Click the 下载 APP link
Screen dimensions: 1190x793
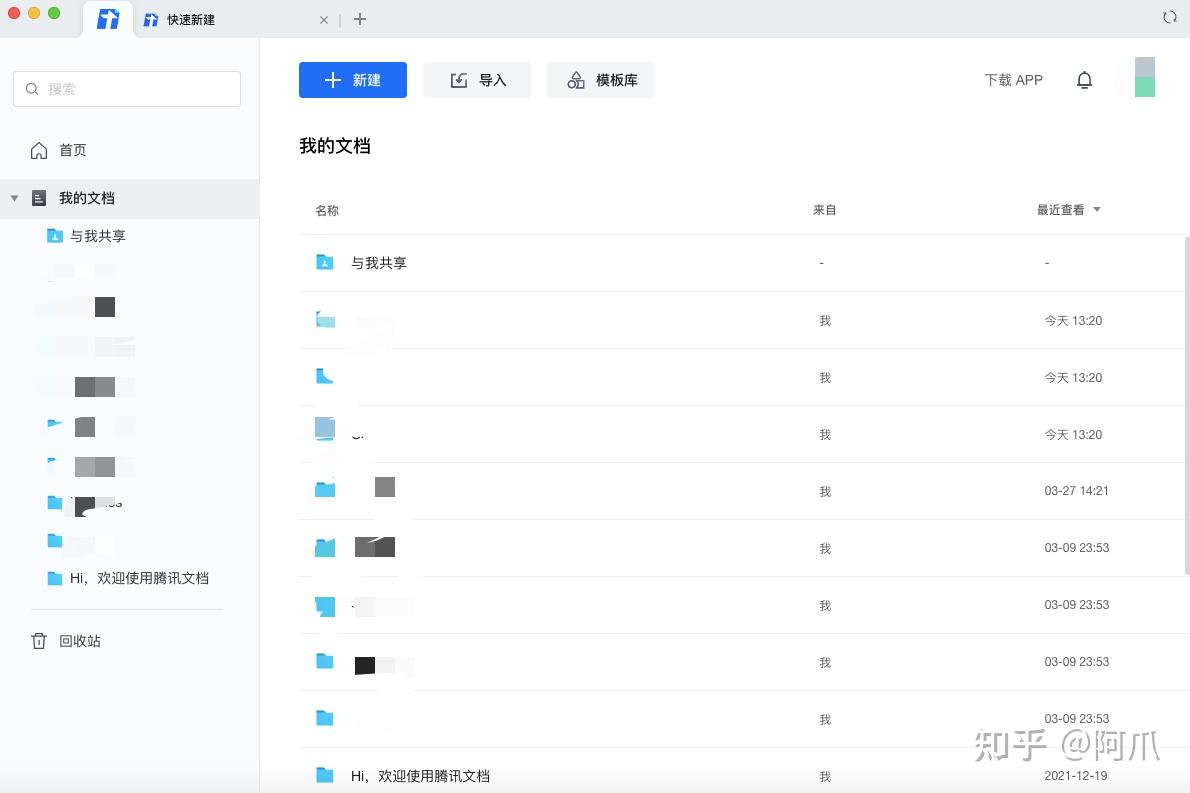coord(1013,80)
